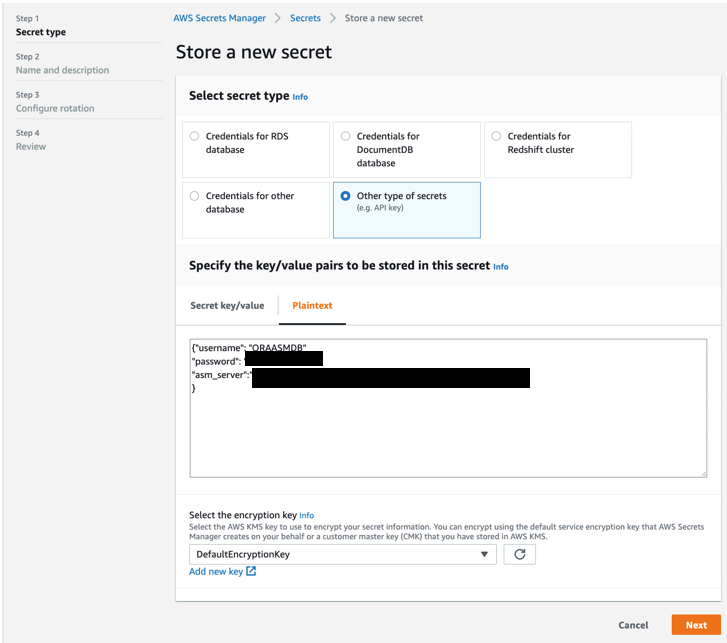The image size is (727, 643).
Task: Click Info link next to Select secret type
Action: 300,97
